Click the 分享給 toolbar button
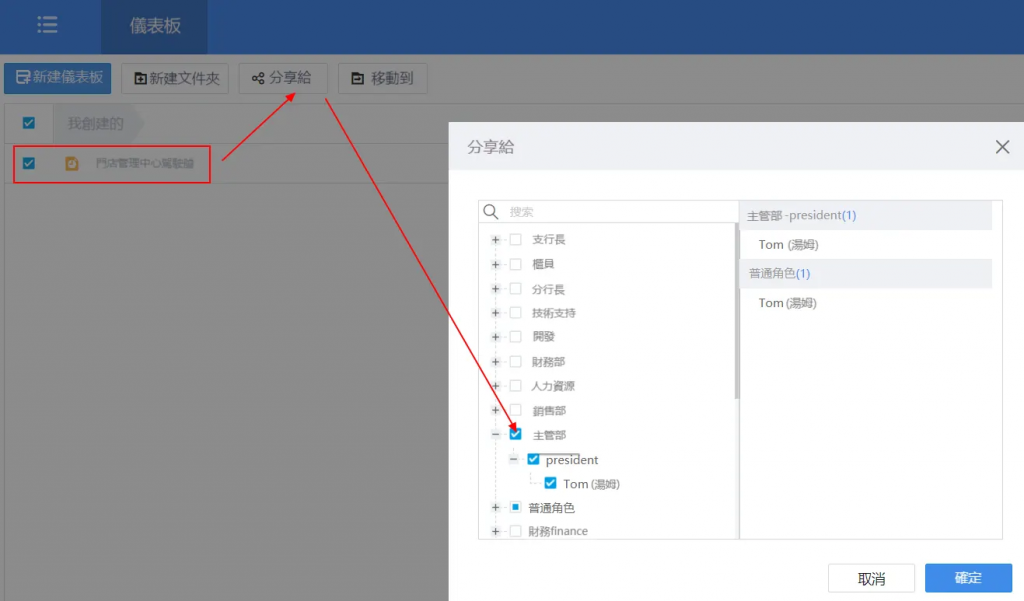 [282, 78]
